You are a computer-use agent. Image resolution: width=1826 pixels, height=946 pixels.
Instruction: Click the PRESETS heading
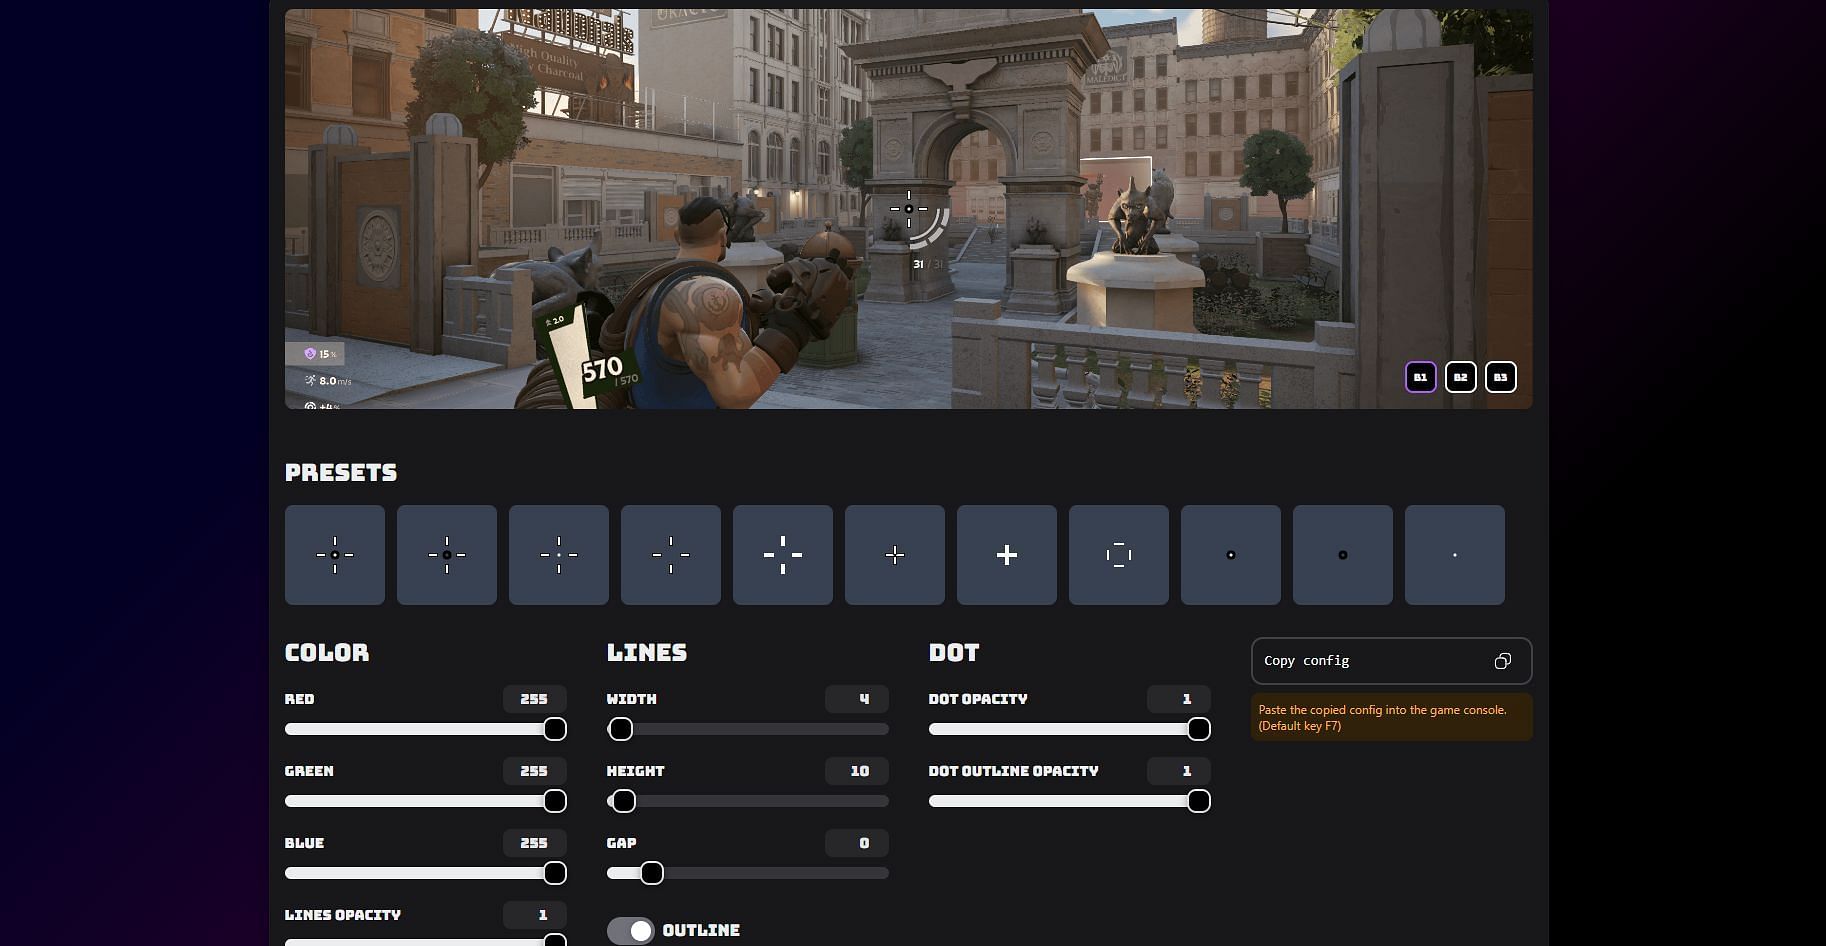[341, 473]
